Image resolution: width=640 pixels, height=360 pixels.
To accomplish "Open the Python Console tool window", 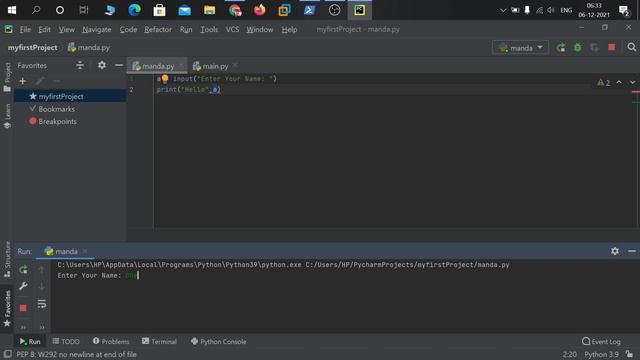I will pos(218,342).
